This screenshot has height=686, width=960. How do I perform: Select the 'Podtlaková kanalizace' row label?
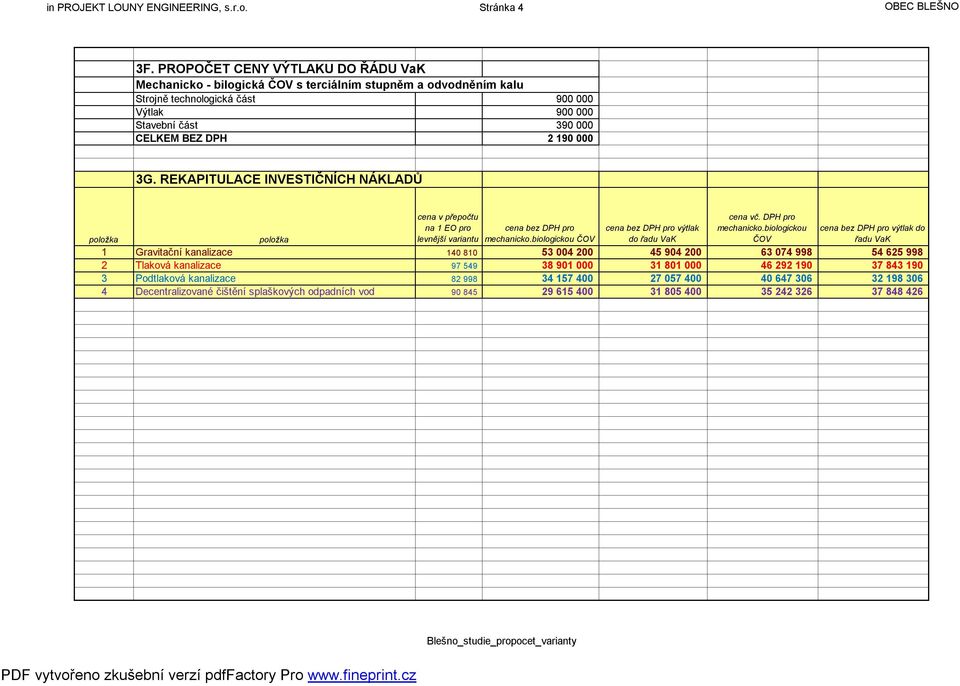click(186, 279)
